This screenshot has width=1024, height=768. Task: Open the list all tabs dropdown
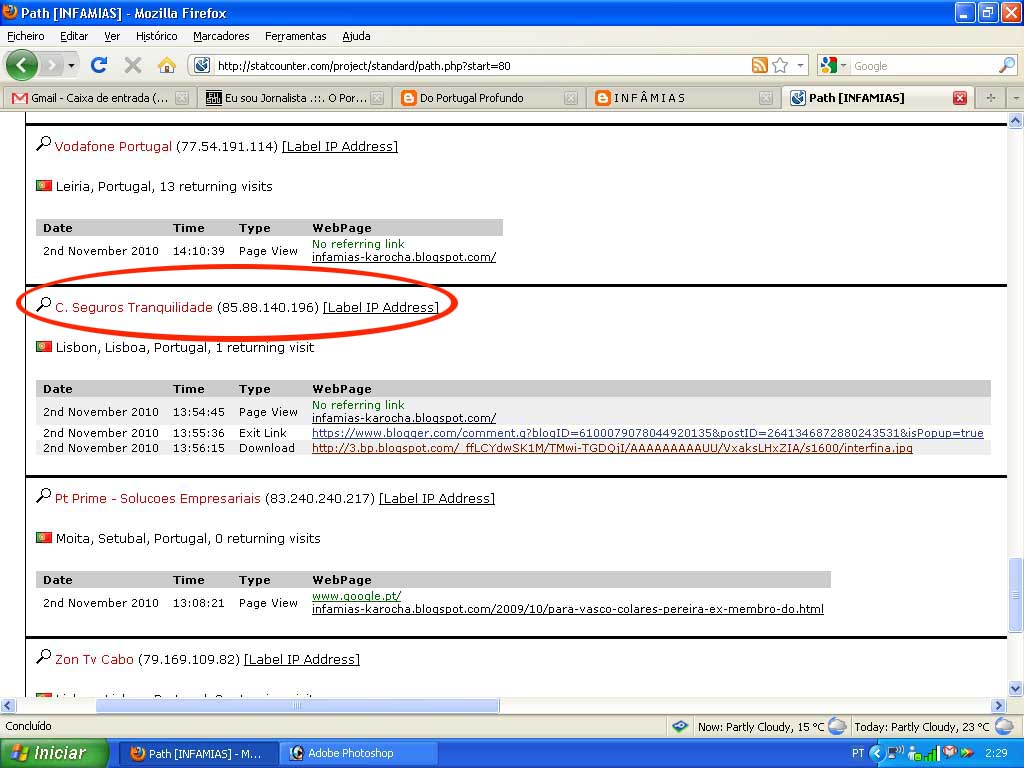(1016, 98)
